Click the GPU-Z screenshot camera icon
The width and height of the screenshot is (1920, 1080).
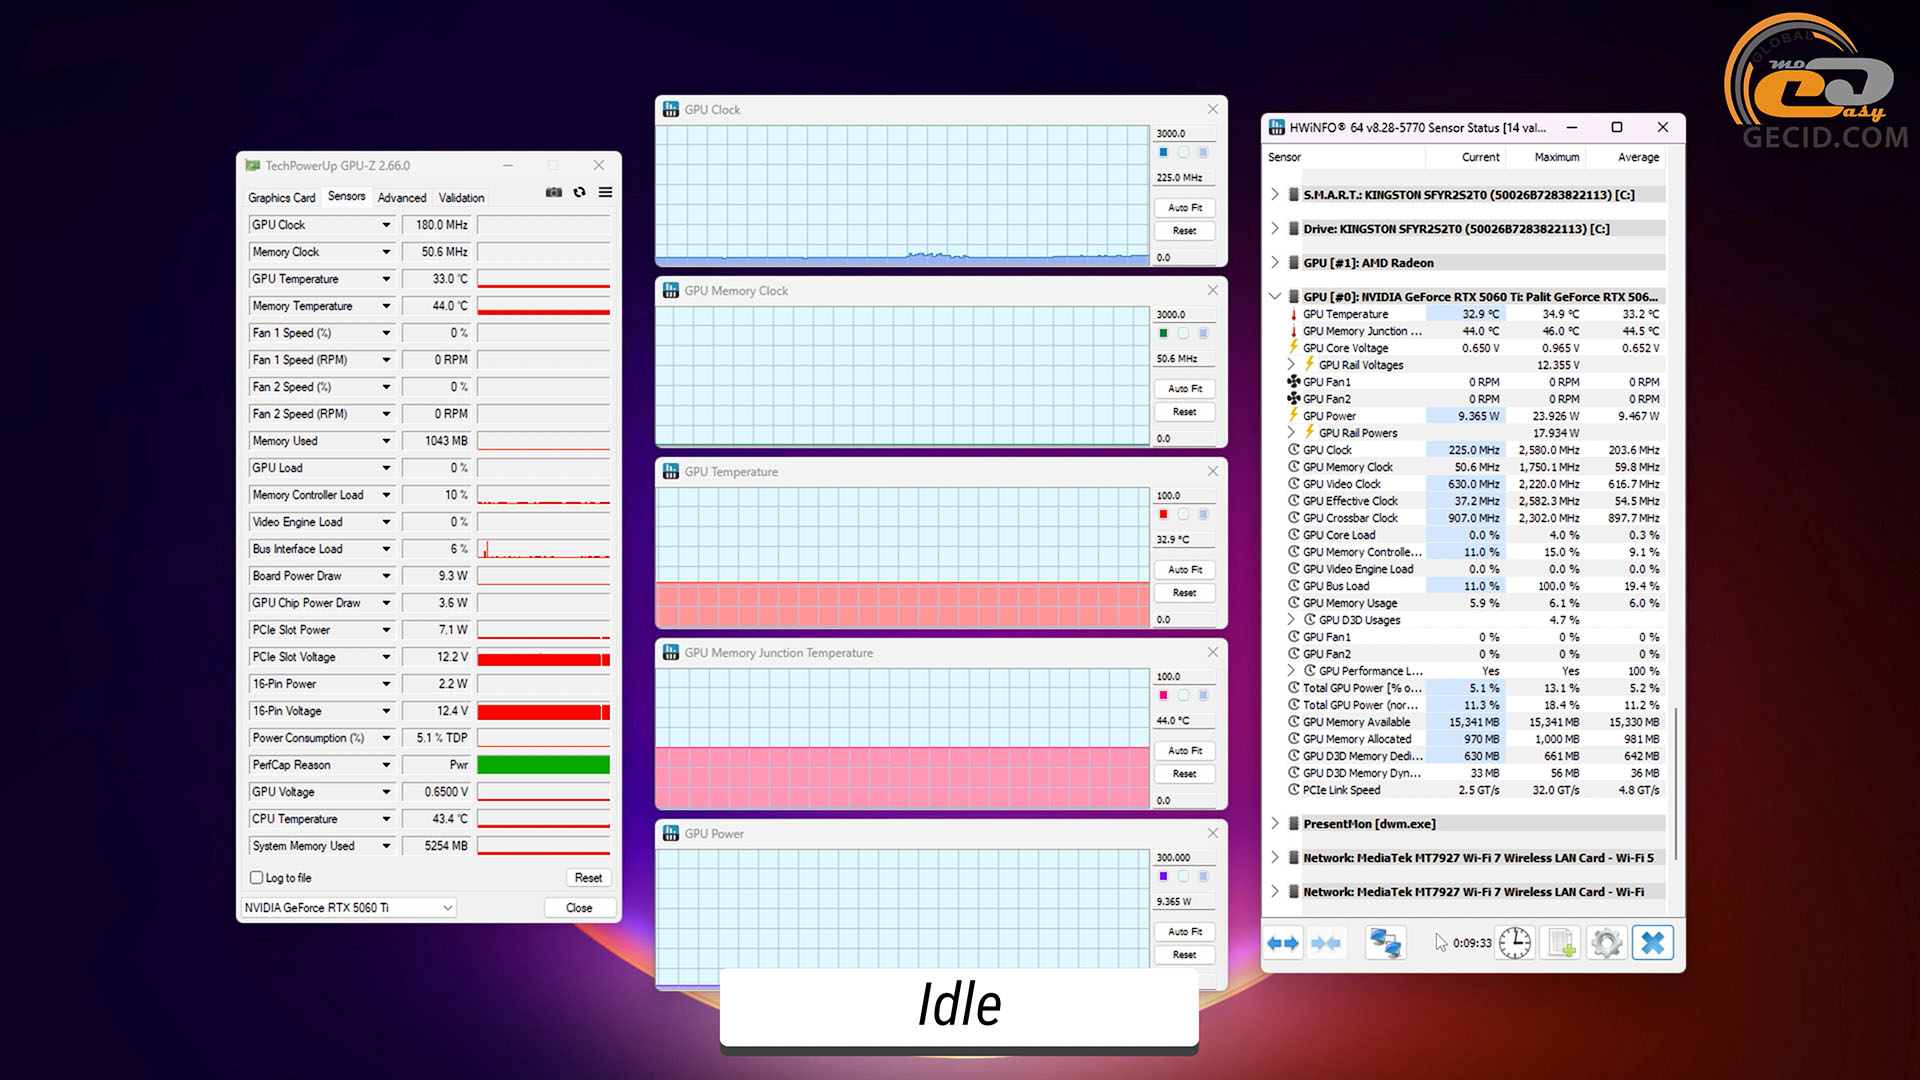(553, 192)
